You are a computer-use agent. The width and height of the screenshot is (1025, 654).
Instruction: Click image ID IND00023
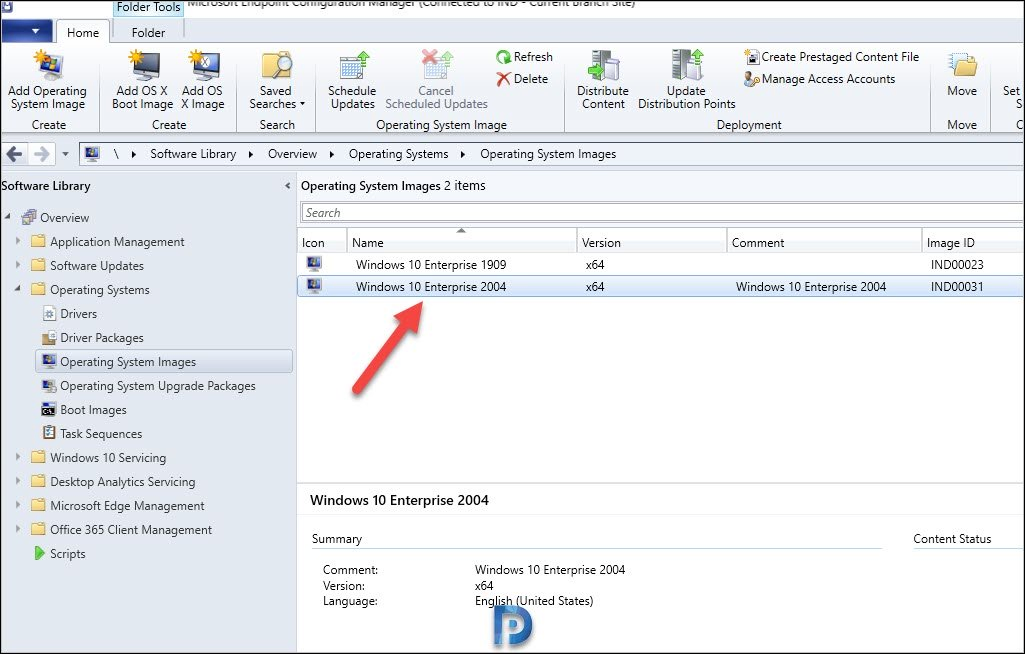[957, 265]
